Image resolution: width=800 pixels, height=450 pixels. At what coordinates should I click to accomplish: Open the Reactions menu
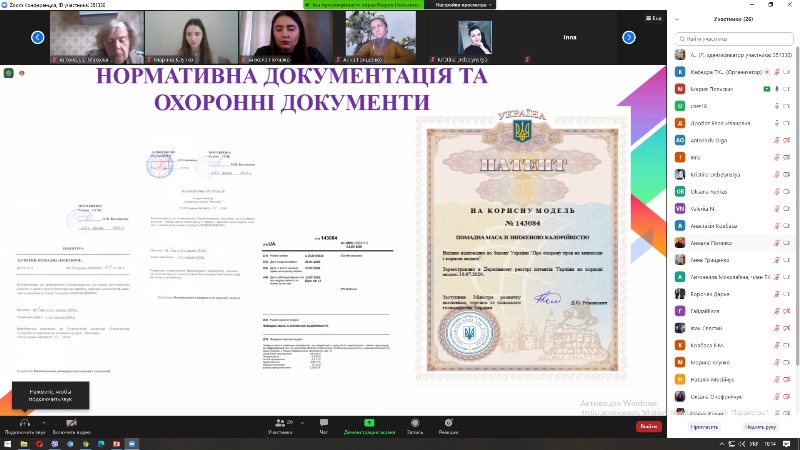[x=448, y=426]
